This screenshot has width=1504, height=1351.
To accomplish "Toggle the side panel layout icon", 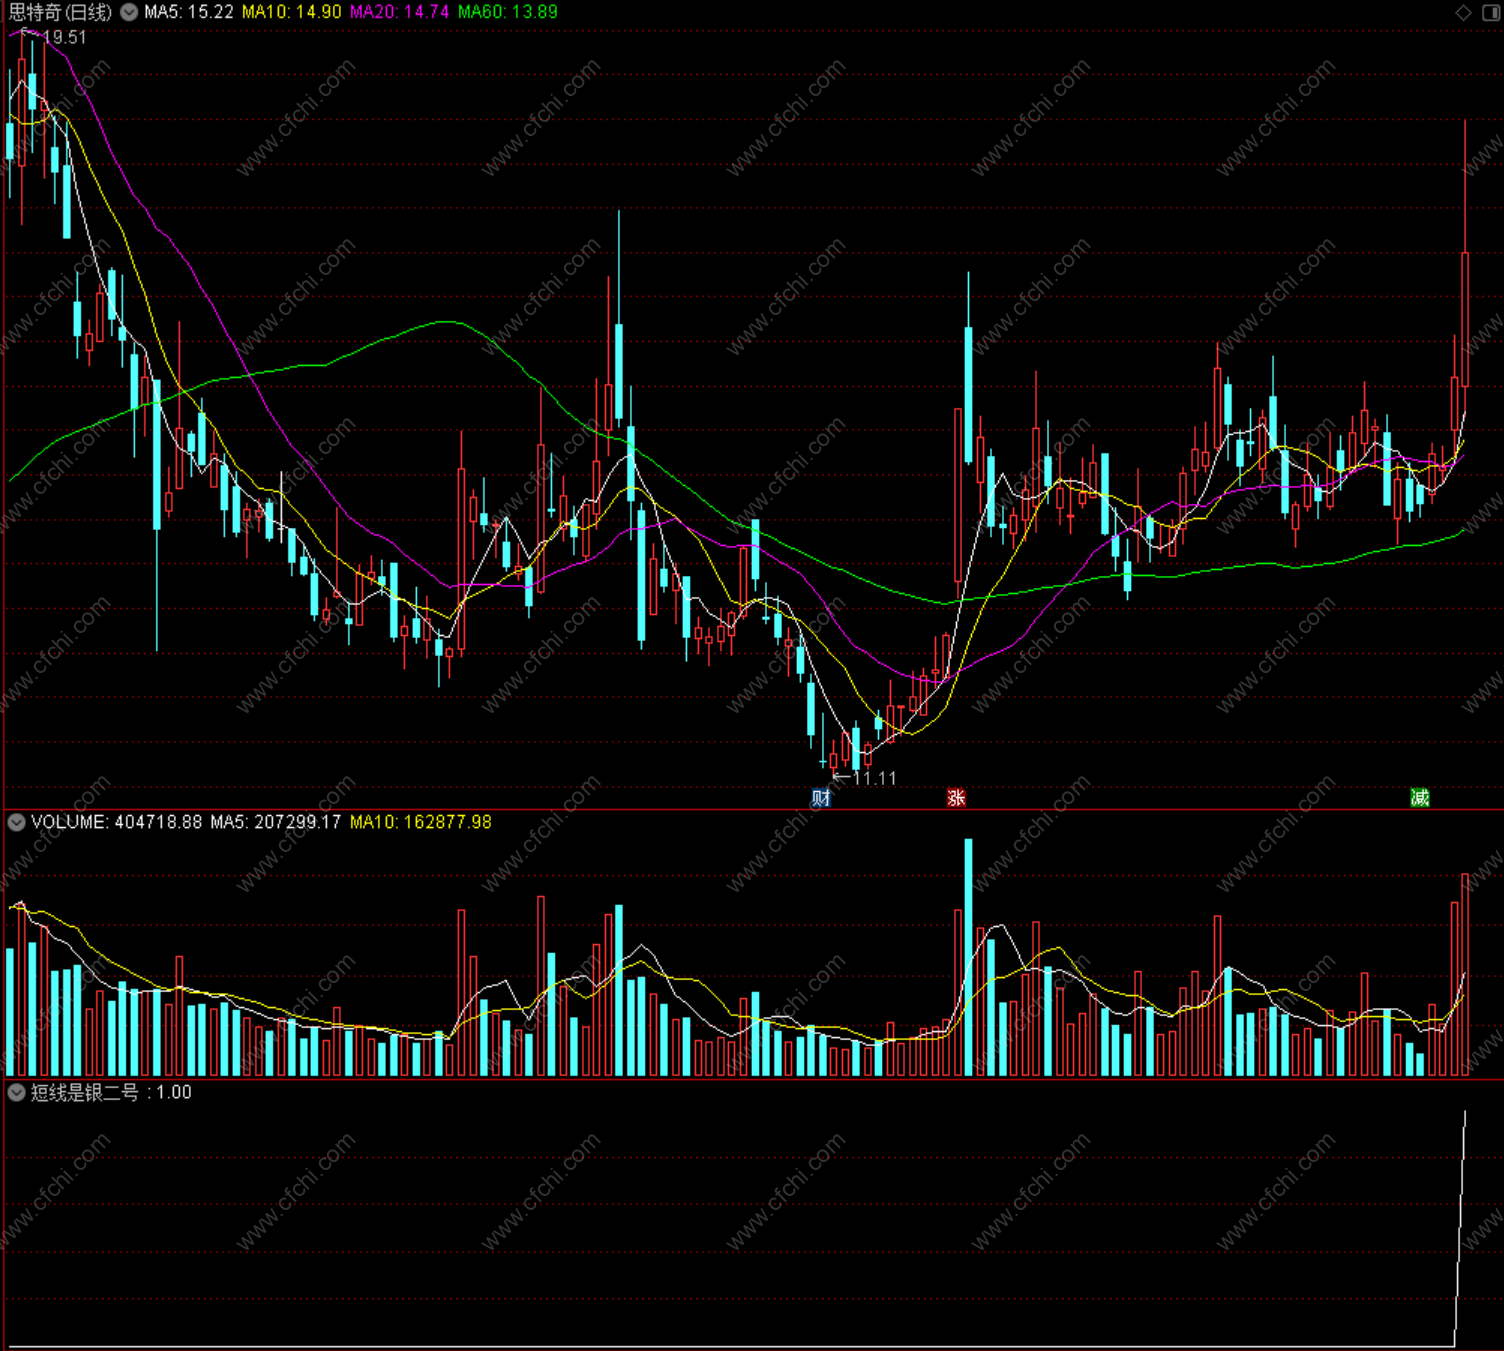I will point(1490,12).
